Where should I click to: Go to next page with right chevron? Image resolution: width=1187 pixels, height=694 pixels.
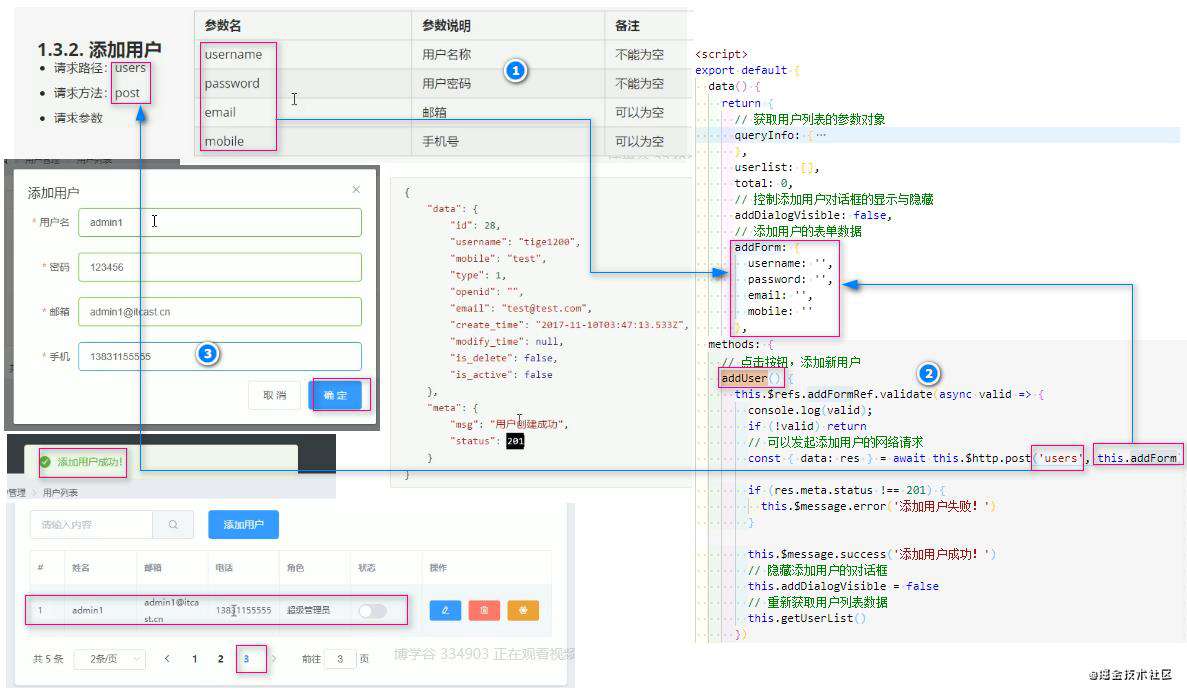coord(274,658)
